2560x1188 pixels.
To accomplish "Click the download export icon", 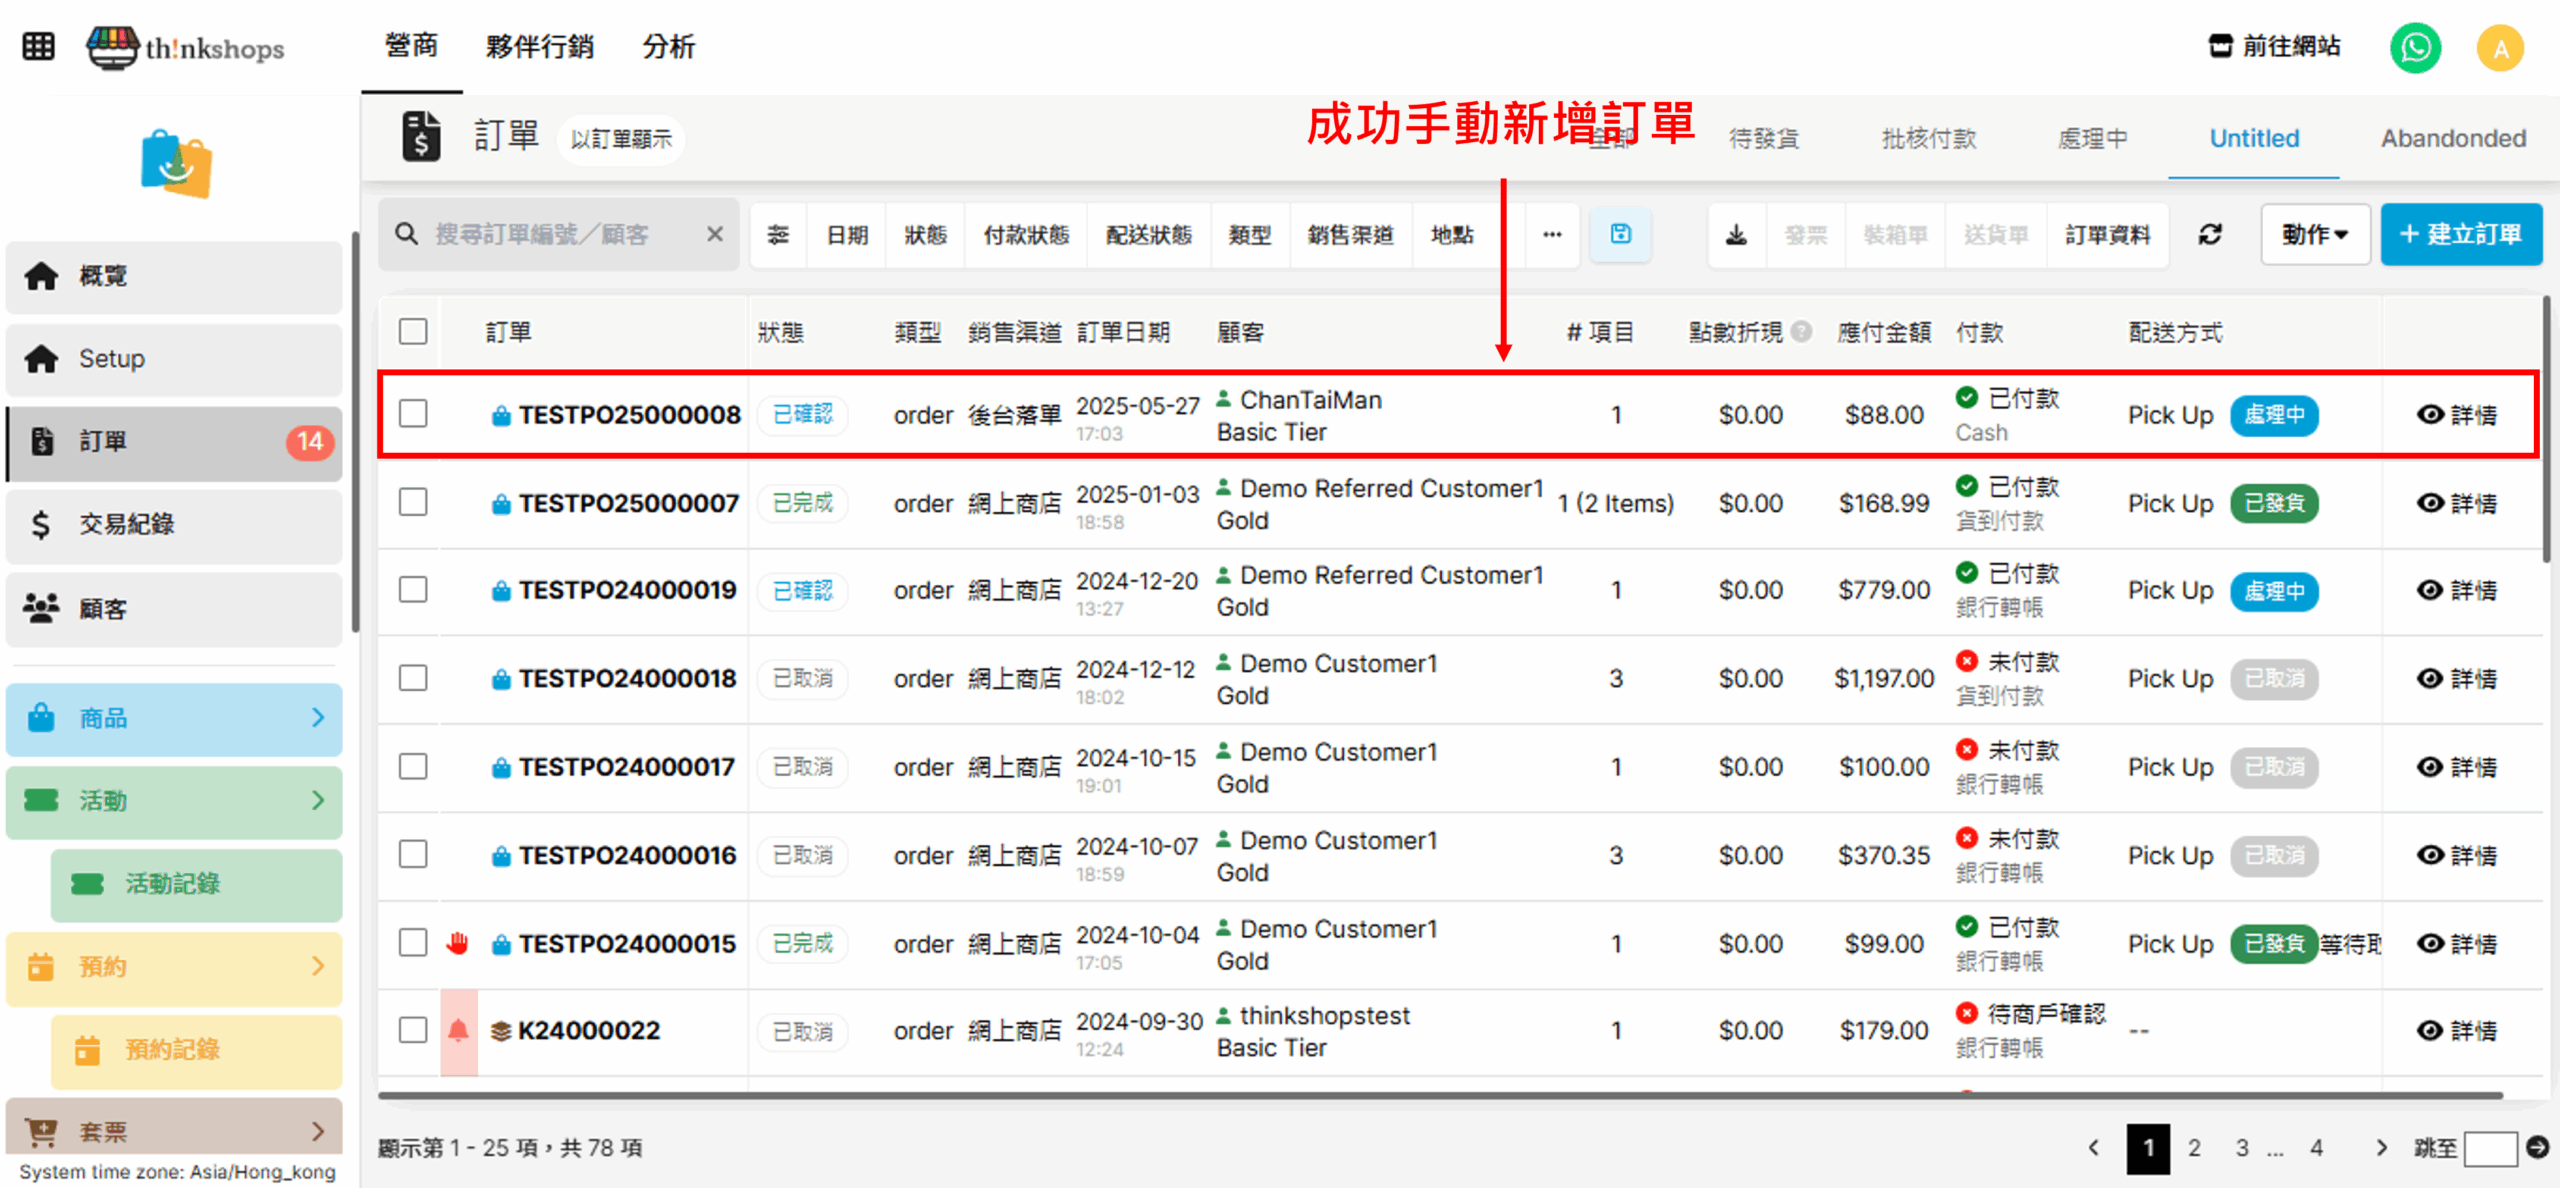I will [x=1737, y=235].
